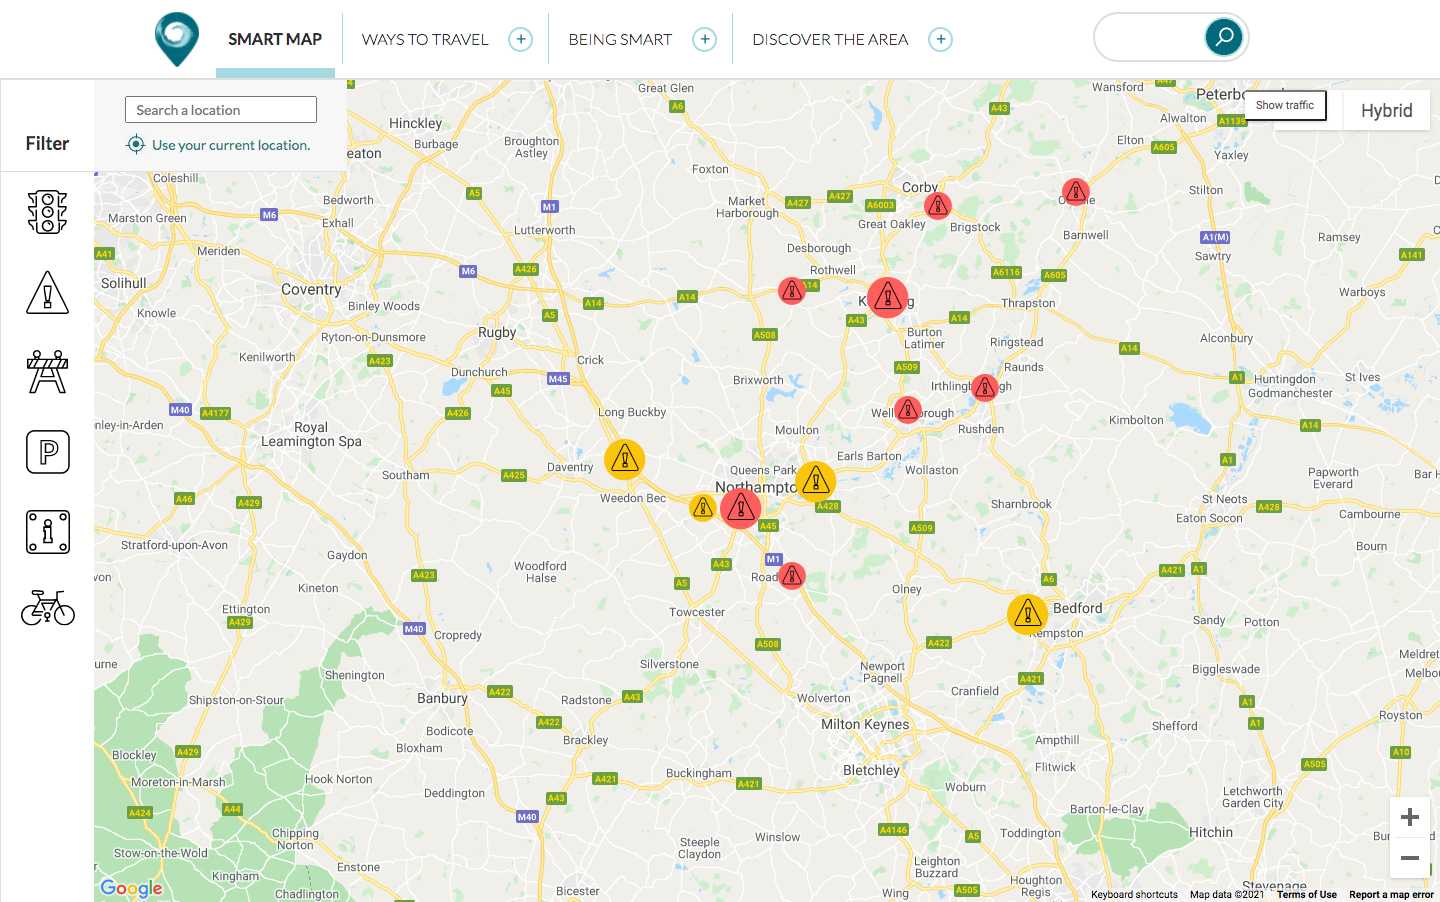Image resolution: width=1440 pixels, height=902 pixels.
Task: Open the Smart Map tab
Action: pyautogui.click(x=275, y=39)
